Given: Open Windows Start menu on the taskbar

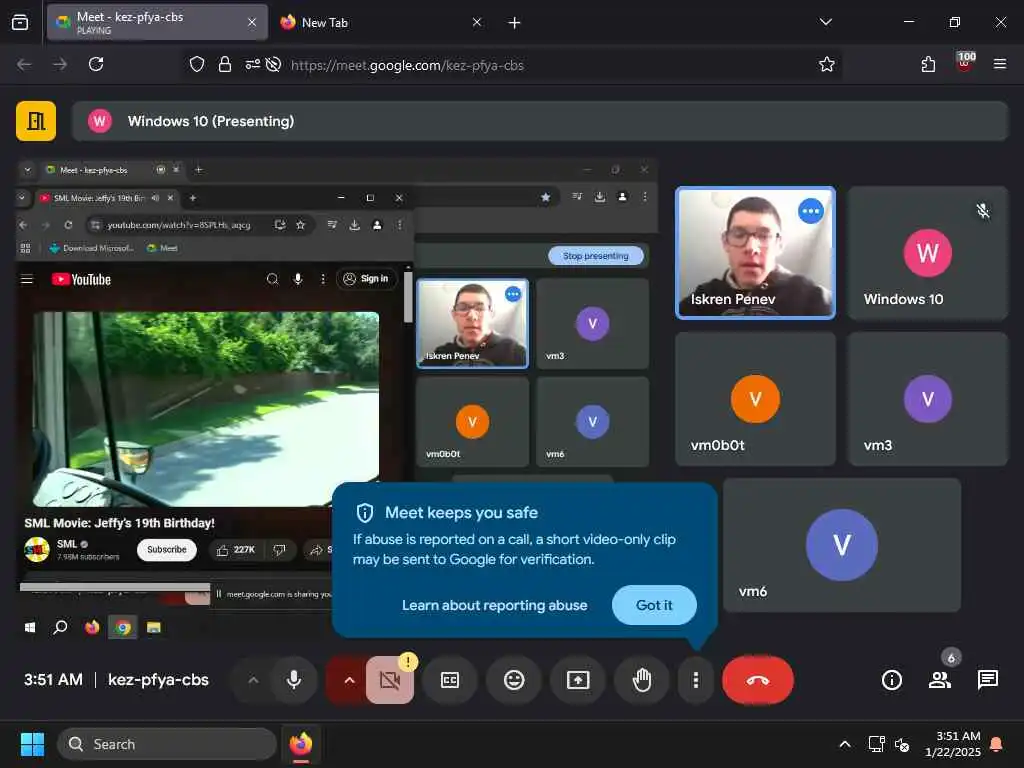Looking at the screenshot, I should pos(32,744).
